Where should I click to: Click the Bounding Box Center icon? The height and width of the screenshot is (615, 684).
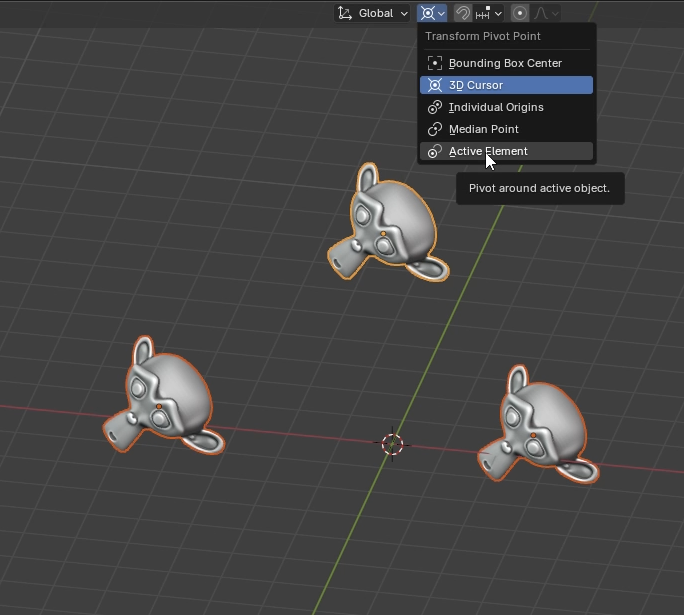(x=434, y=63)
